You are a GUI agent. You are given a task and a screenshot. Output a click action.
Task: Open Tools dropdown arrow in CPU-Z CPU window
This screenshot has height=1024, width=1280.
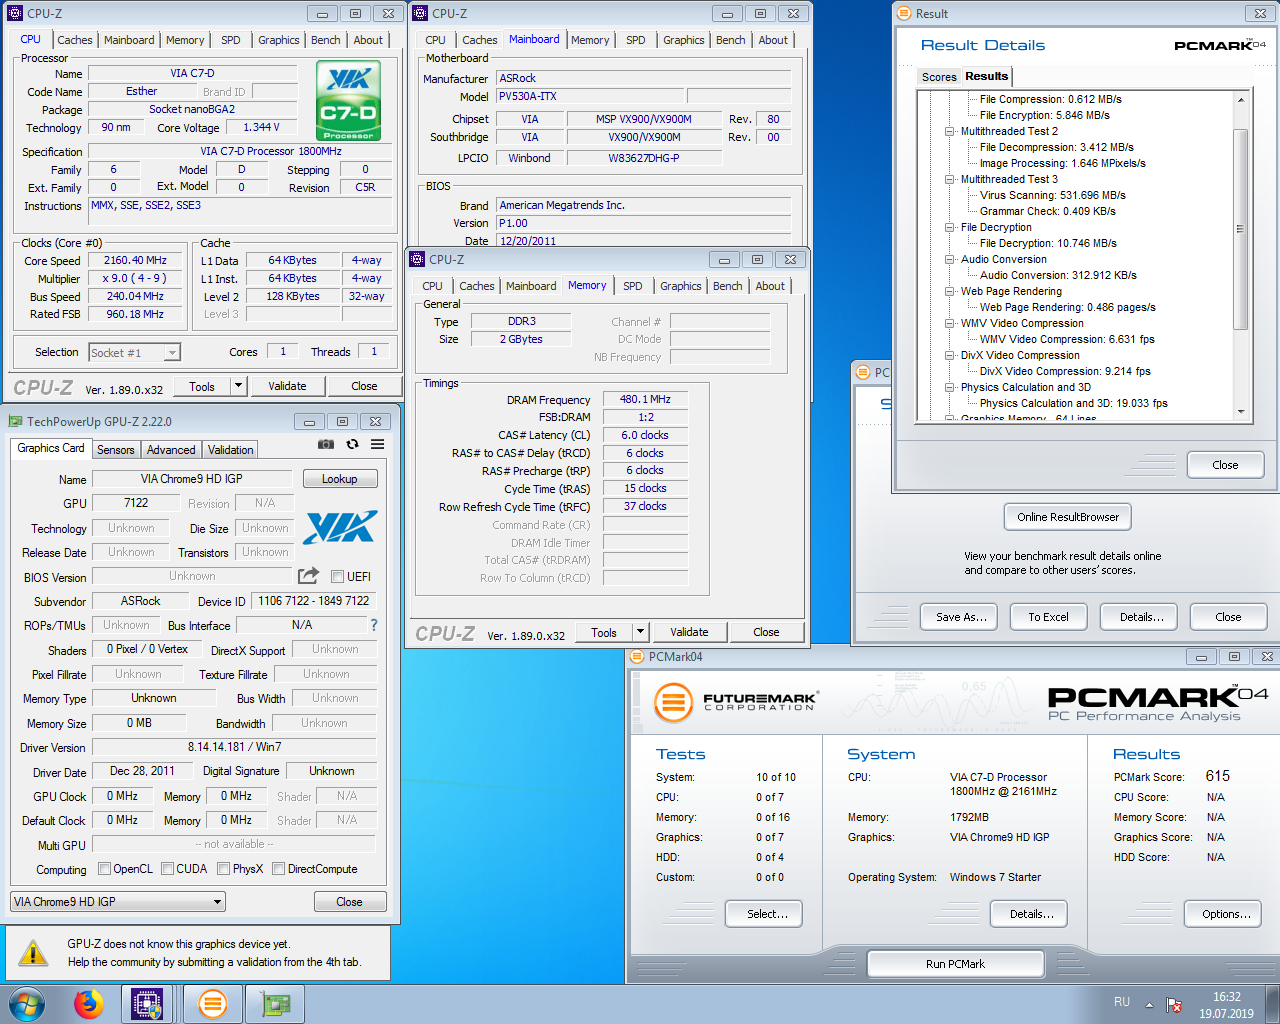(x=238, y=386)
